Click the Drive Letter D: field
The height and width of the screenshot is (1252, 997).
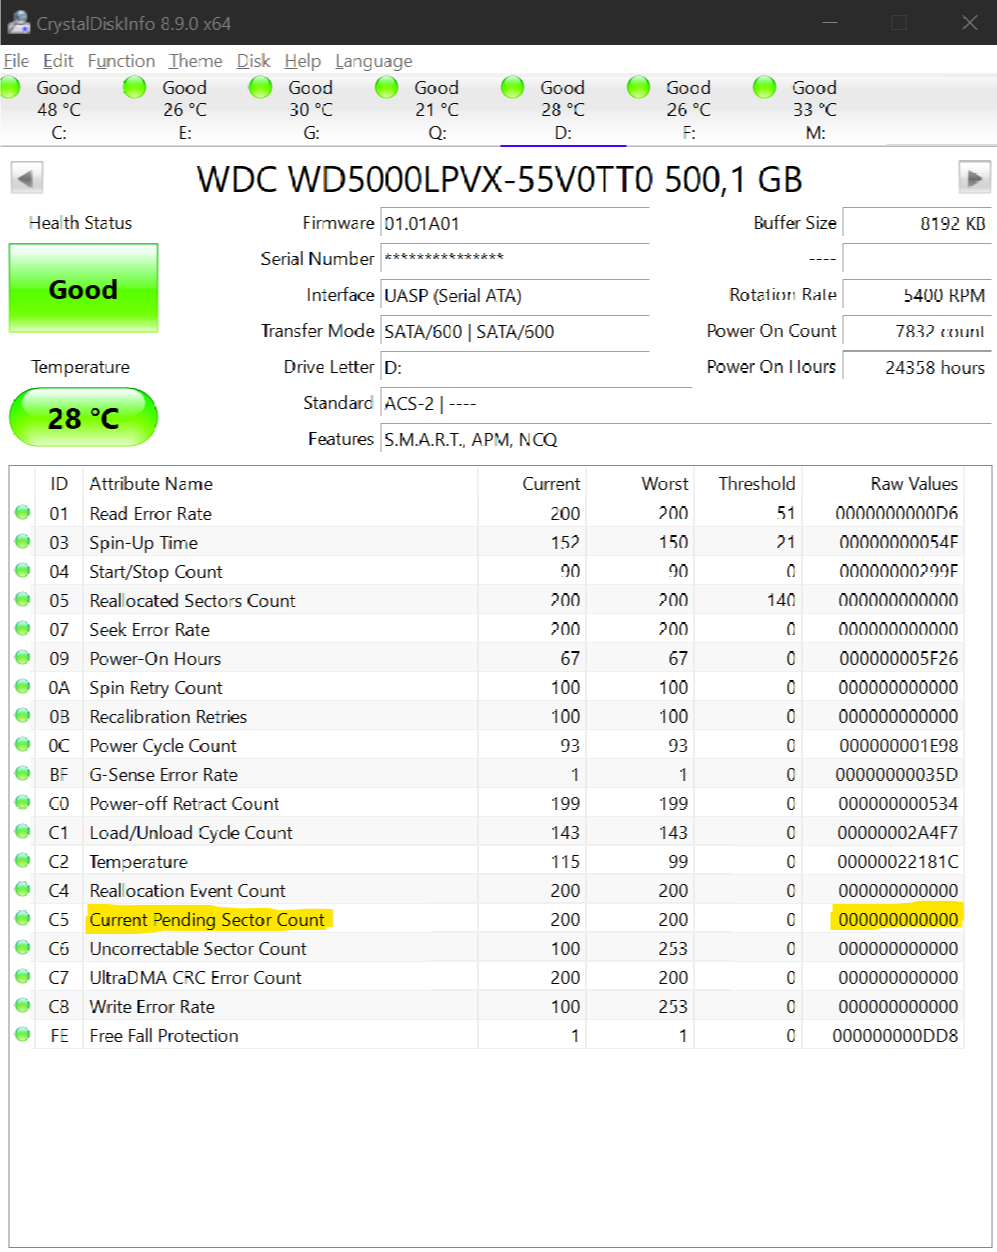pyautogui.click(x=514, y=367)
